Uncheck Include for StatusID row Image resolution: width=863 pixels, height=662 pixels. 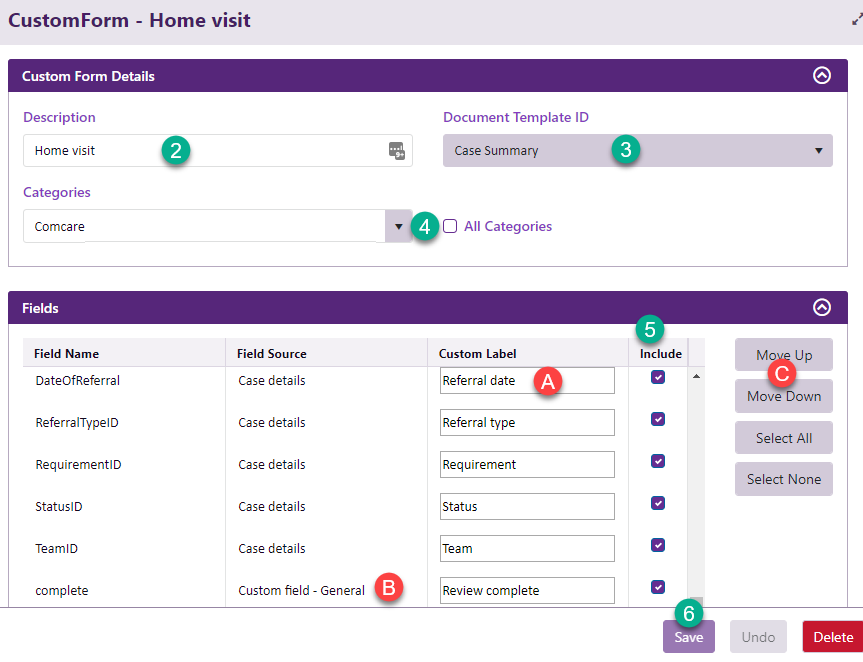[658, 503]
